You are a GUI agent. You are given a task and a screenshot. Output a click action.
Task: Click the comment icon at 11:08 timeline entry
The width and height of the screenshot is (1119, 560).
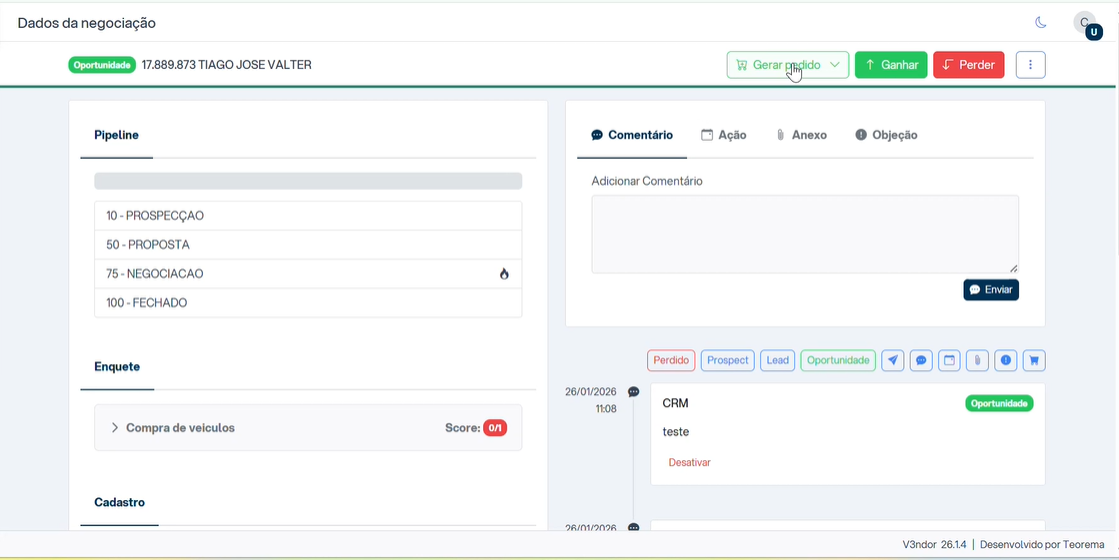click(x=633, y=392)
